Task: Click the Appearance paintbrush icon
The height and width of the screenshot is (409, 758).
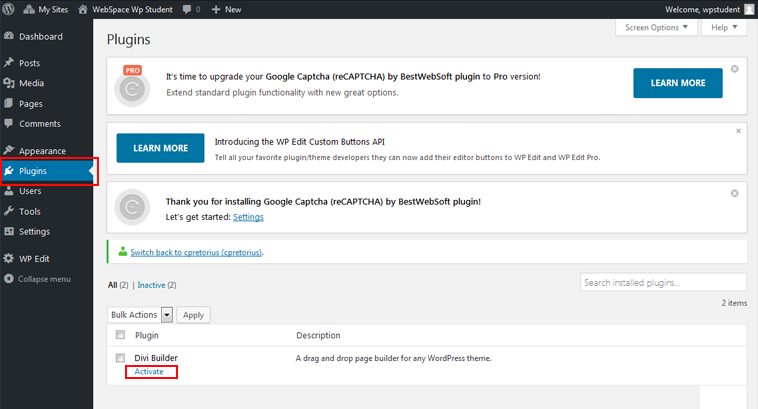Action: click(x=9, y=150)
